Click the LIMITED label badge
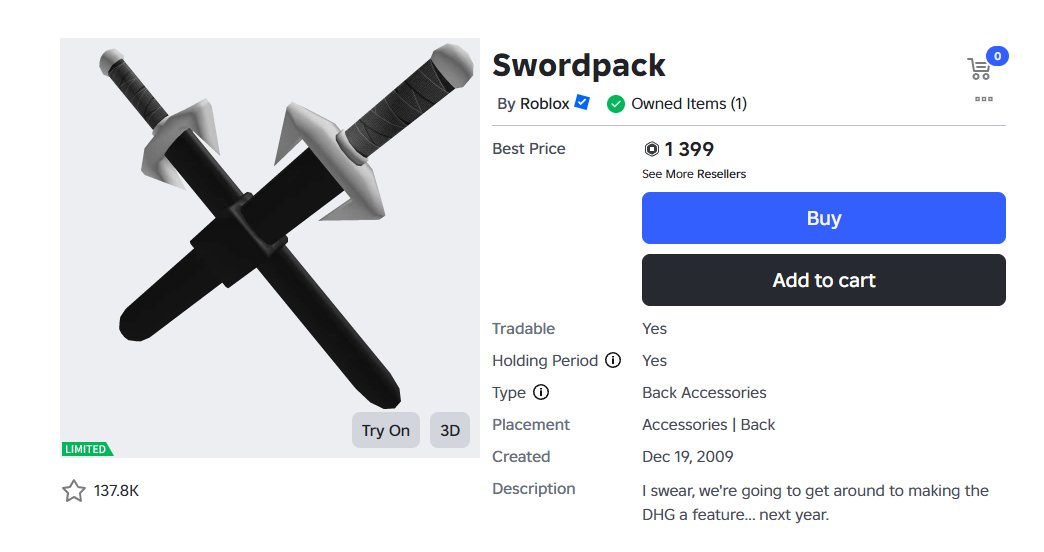The image size is (1044, 552). [x=87, y=449]
